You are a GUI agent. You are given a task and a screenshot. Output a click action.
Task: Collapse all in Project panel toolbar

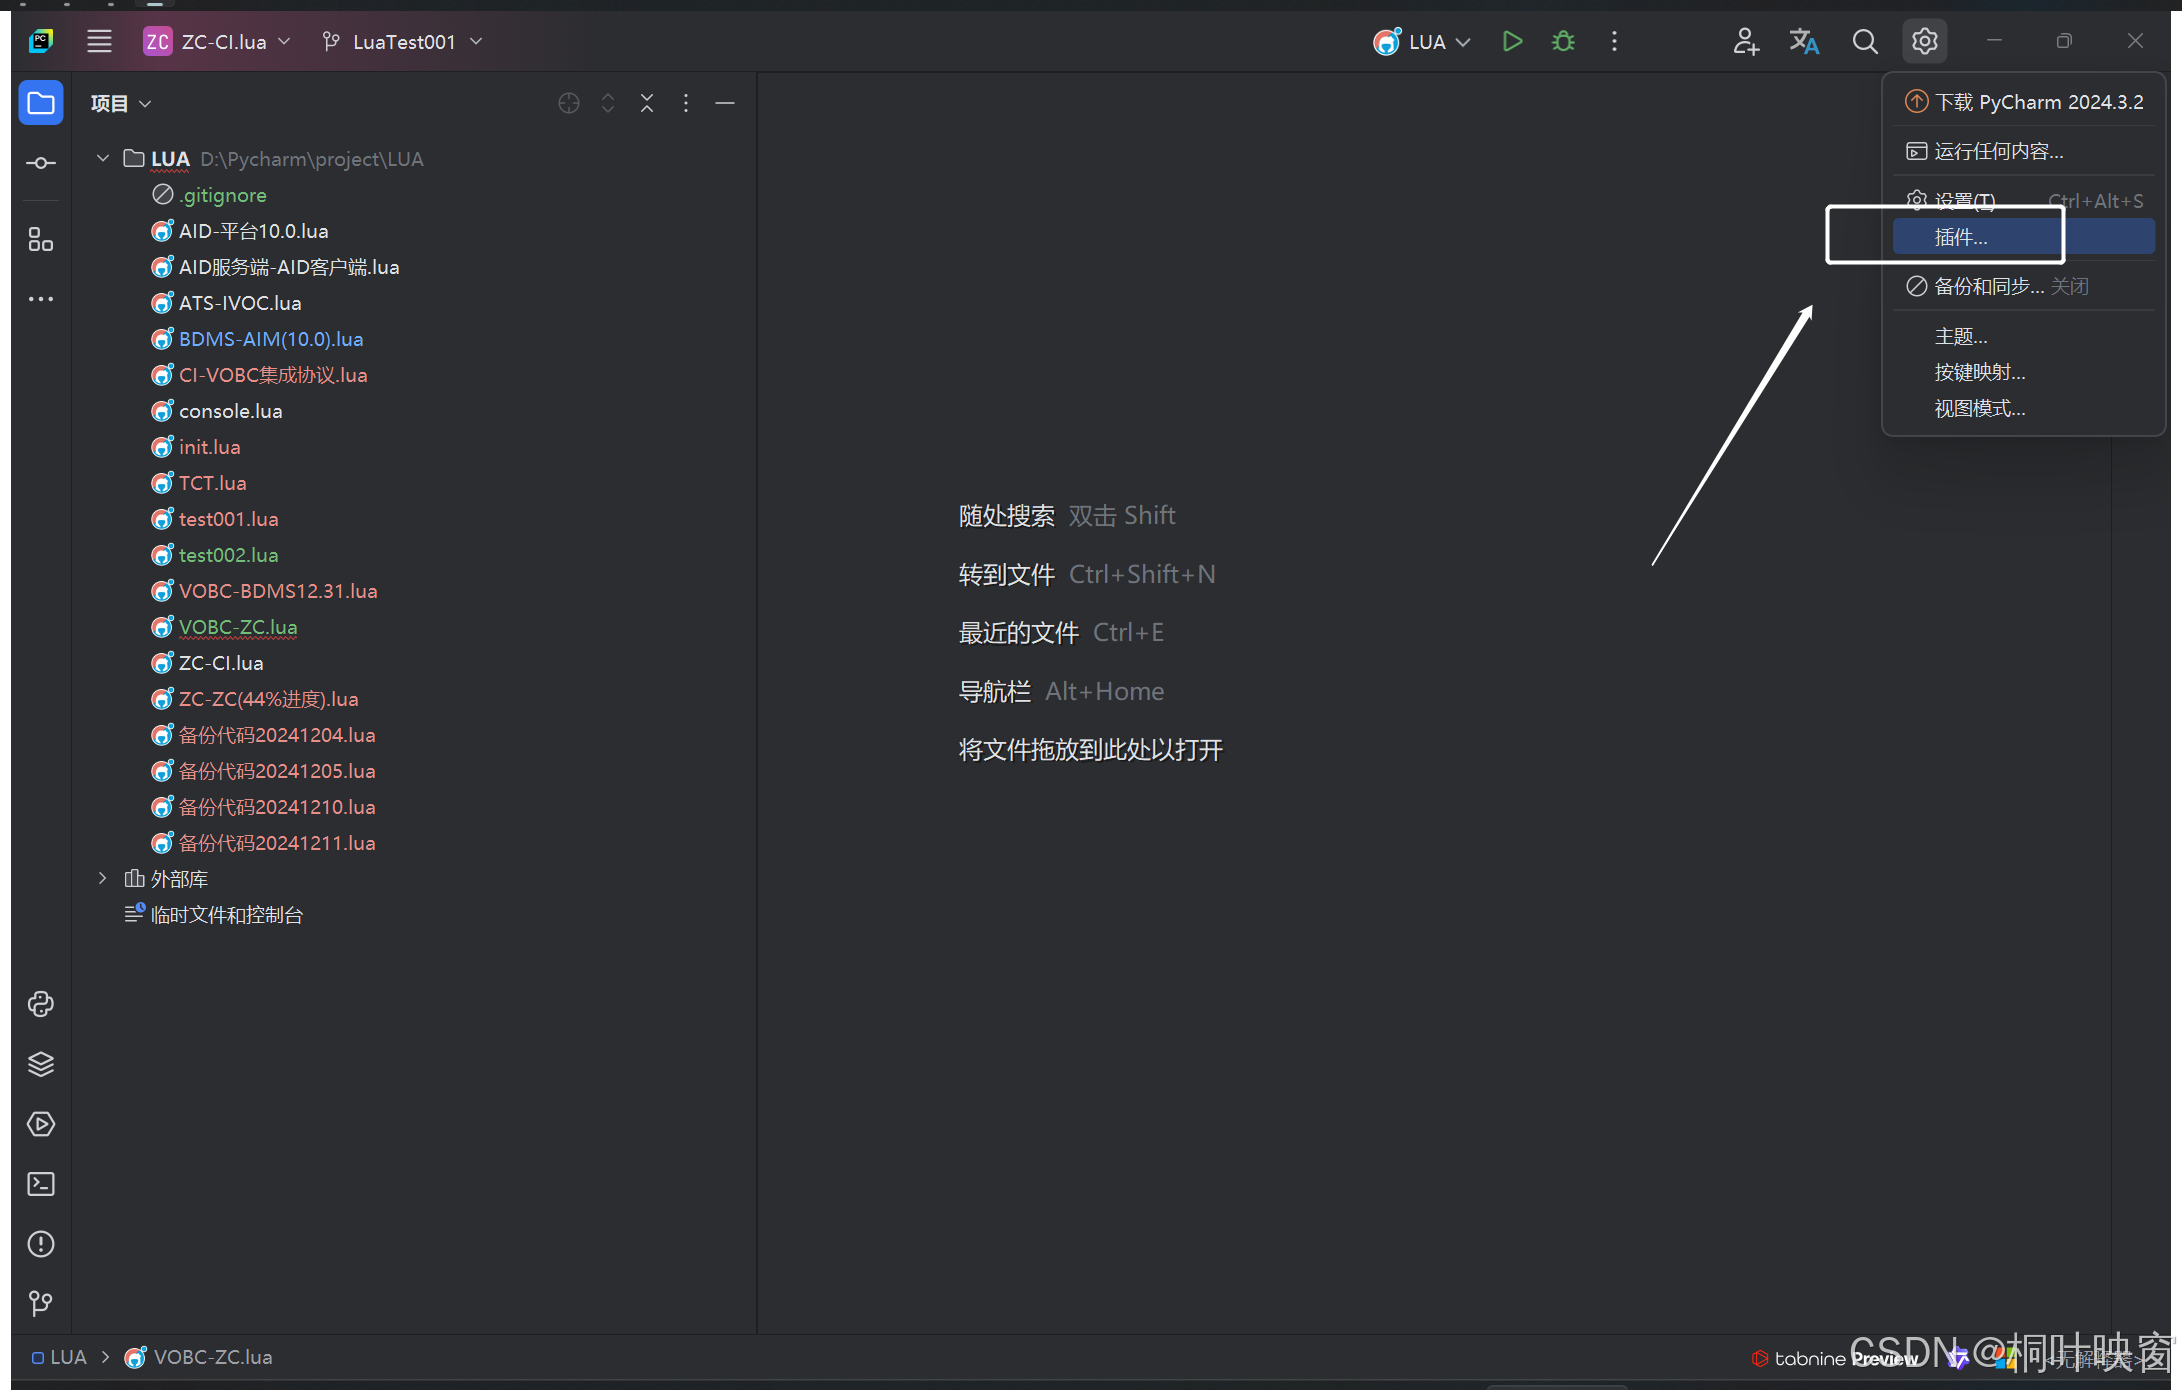[x=647, y=103]
